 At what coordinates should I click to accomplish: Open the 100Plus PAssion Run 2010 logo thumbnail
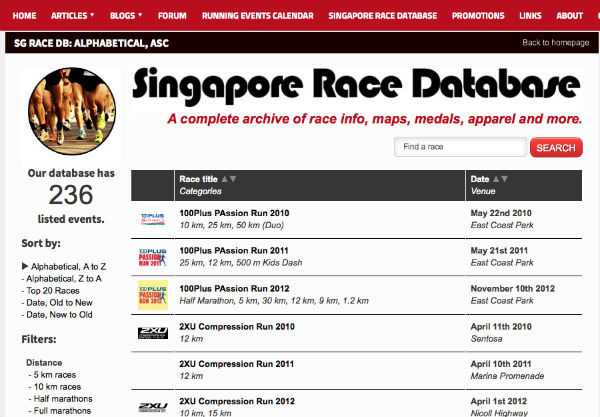click(x=153, y=219)
